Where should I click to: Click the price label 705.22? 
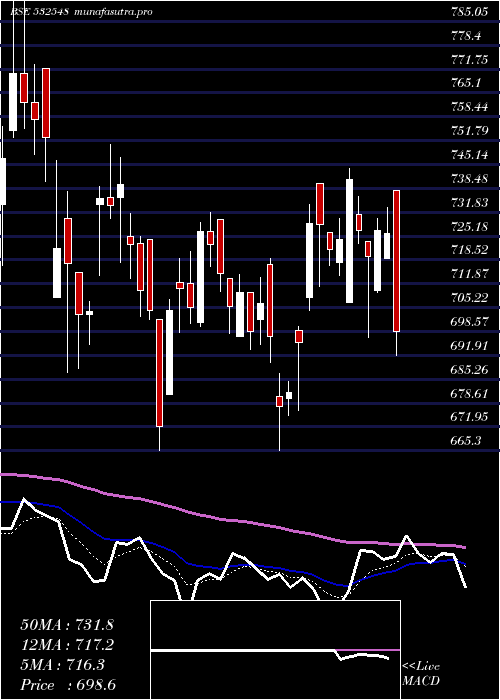[468, 298]
